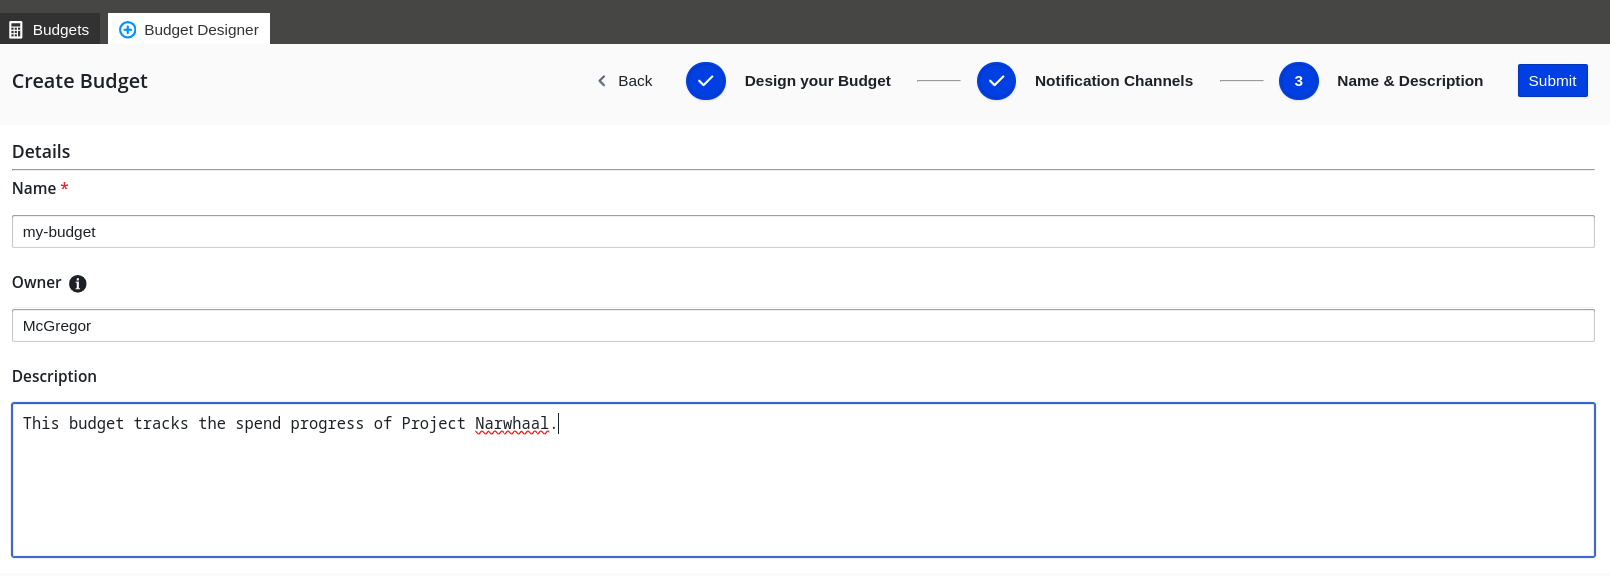
Task: Click the Budget Designer plus-circle icon
Action: coord(127,30)
